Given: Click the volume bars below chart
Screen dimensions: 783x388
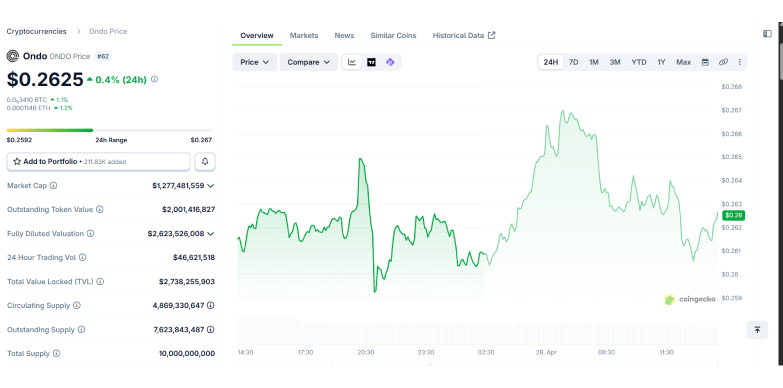Looking at the screenshot, I should [477, 331].
